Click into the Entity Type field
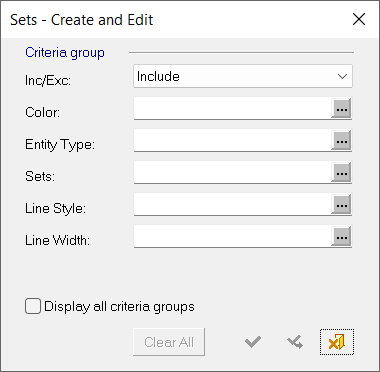Viewport: 380px width, 372px height. tap(232, 140)
